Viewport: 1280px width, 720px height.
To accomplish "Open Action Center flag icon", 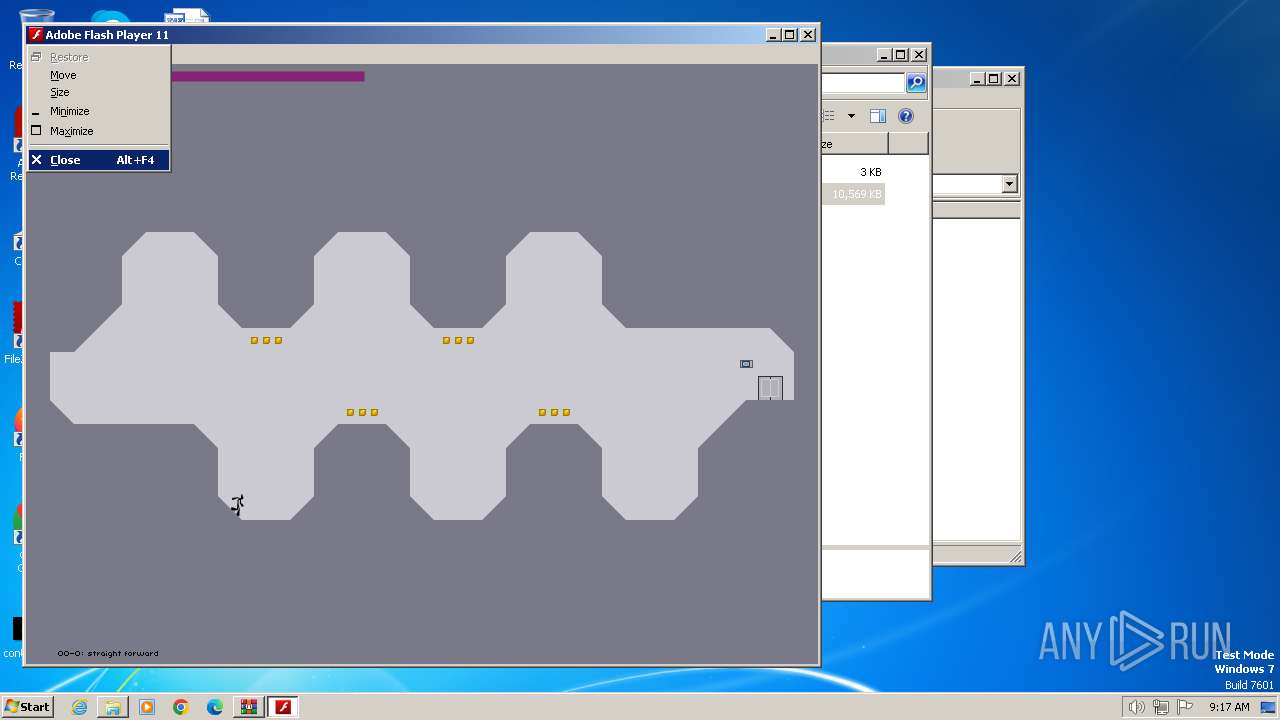I will tap(1185, 707).
